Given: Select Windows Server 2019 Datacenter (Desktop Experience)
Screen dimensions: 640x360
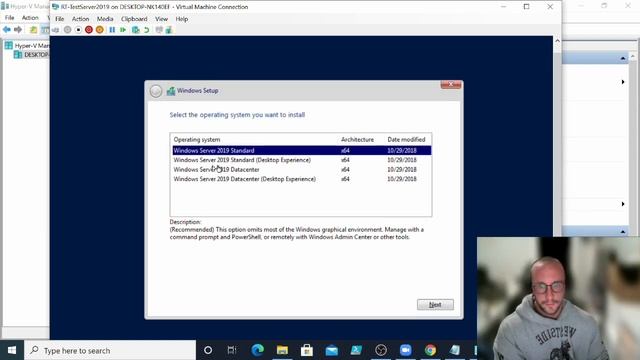Looking at the screenshot, I should click(x=302, y=179).
